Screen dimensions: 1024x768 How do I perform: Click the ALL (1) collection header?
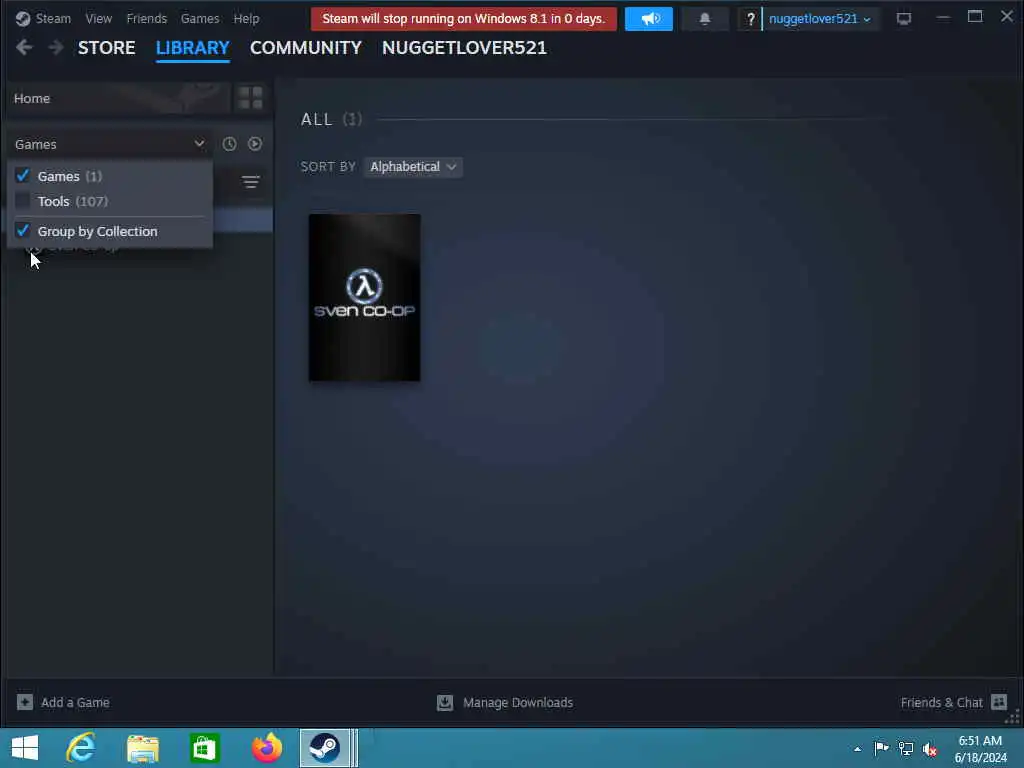tap(331, 119)
